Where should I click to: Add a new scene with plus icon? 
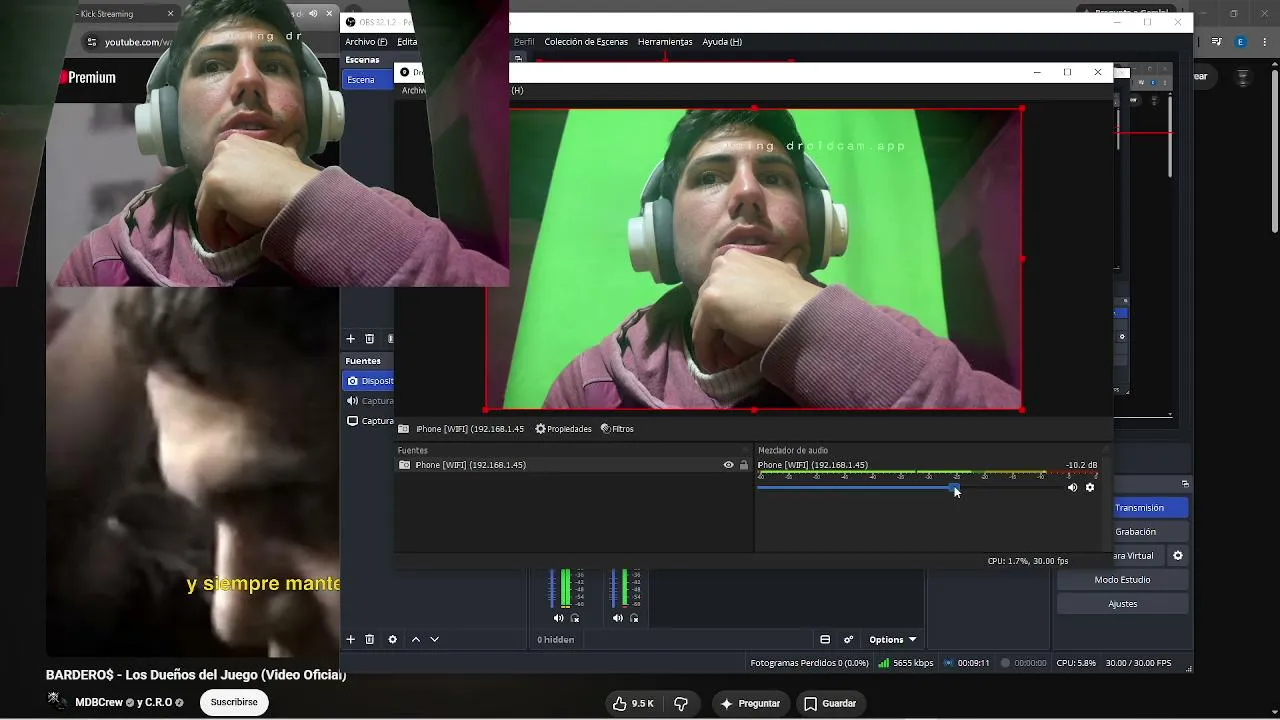[350, 339]
